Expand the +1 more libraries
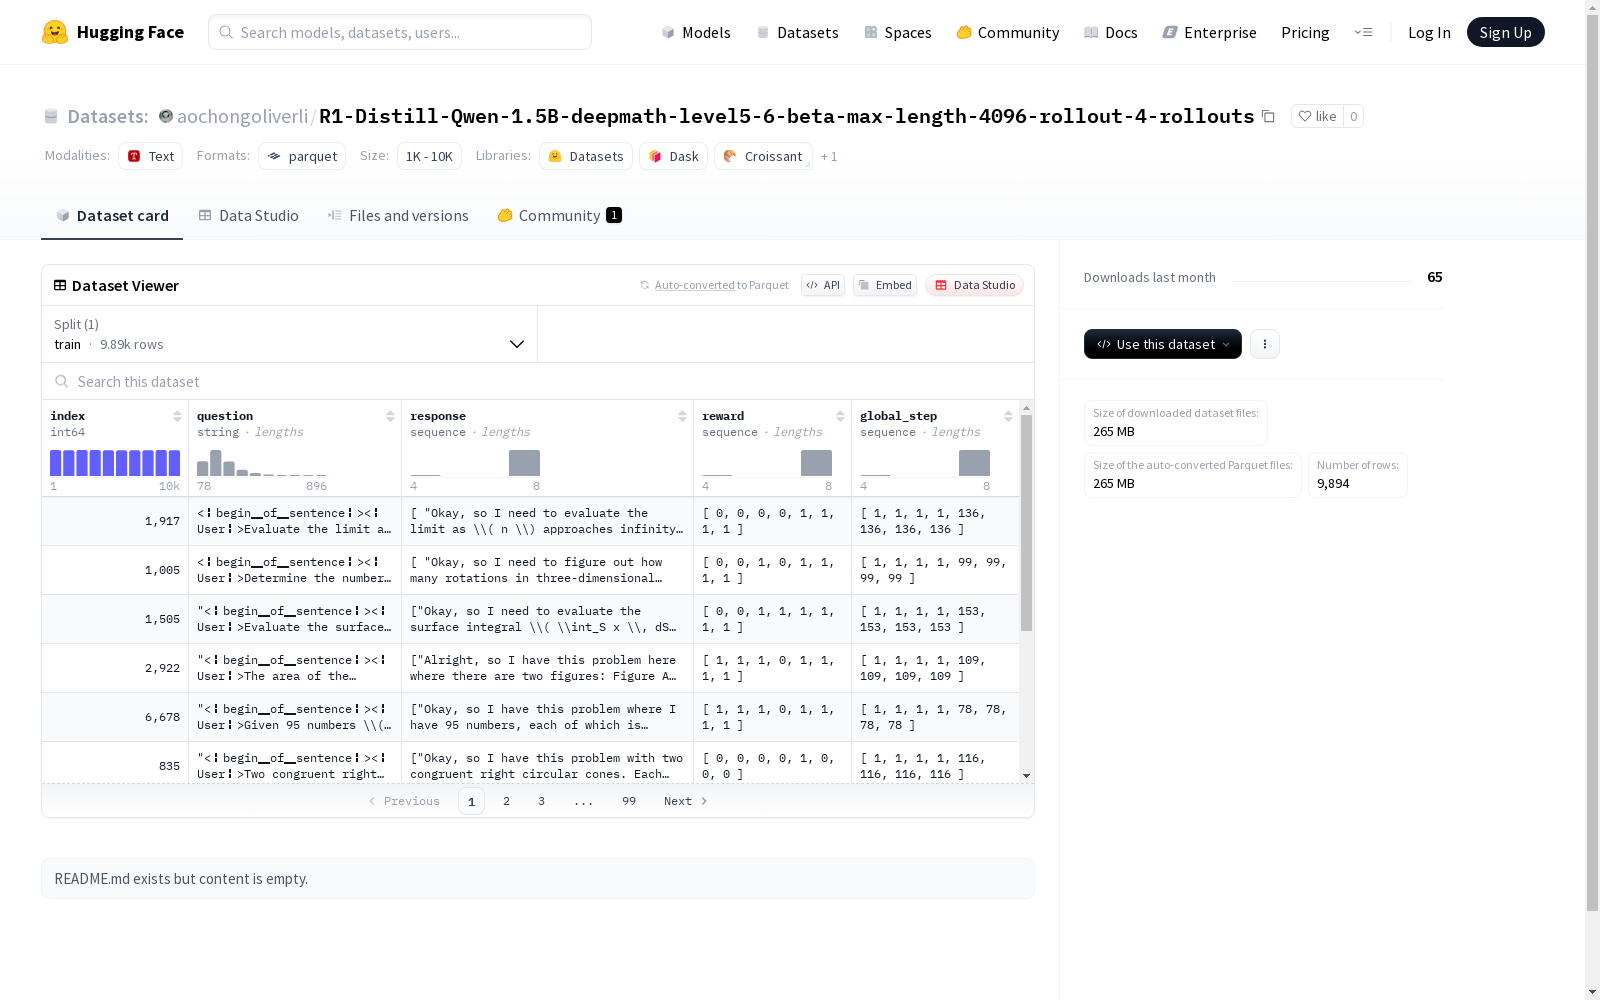Screen dimensions: 1600x1000 click(829, 156)
